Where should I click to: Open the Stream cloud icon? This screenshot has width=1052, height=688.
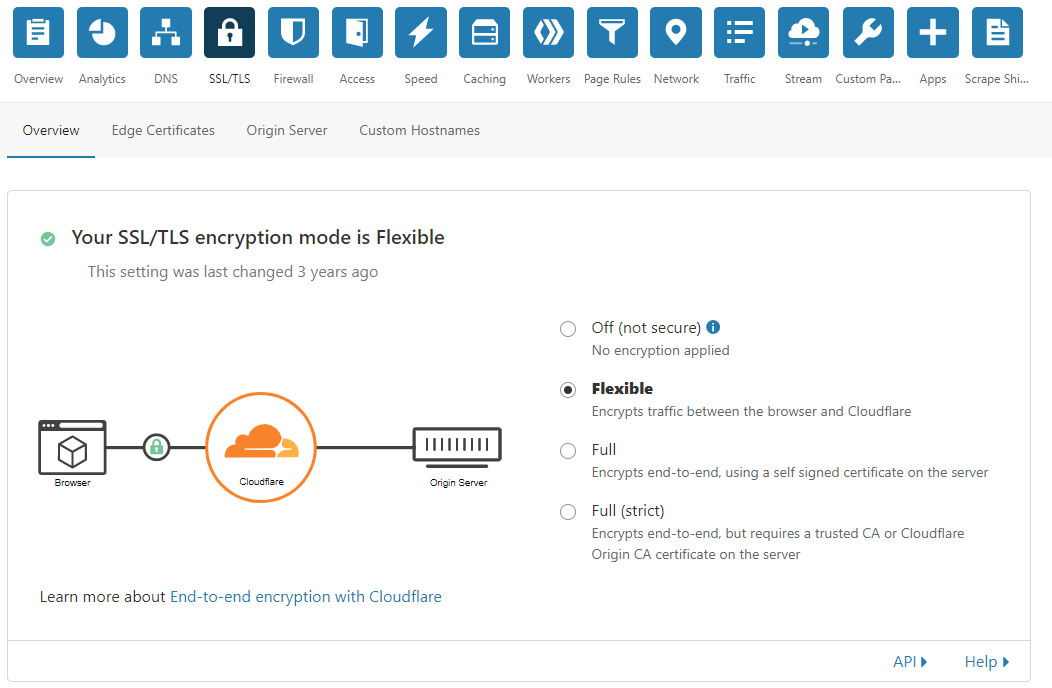tap(803, 33)
